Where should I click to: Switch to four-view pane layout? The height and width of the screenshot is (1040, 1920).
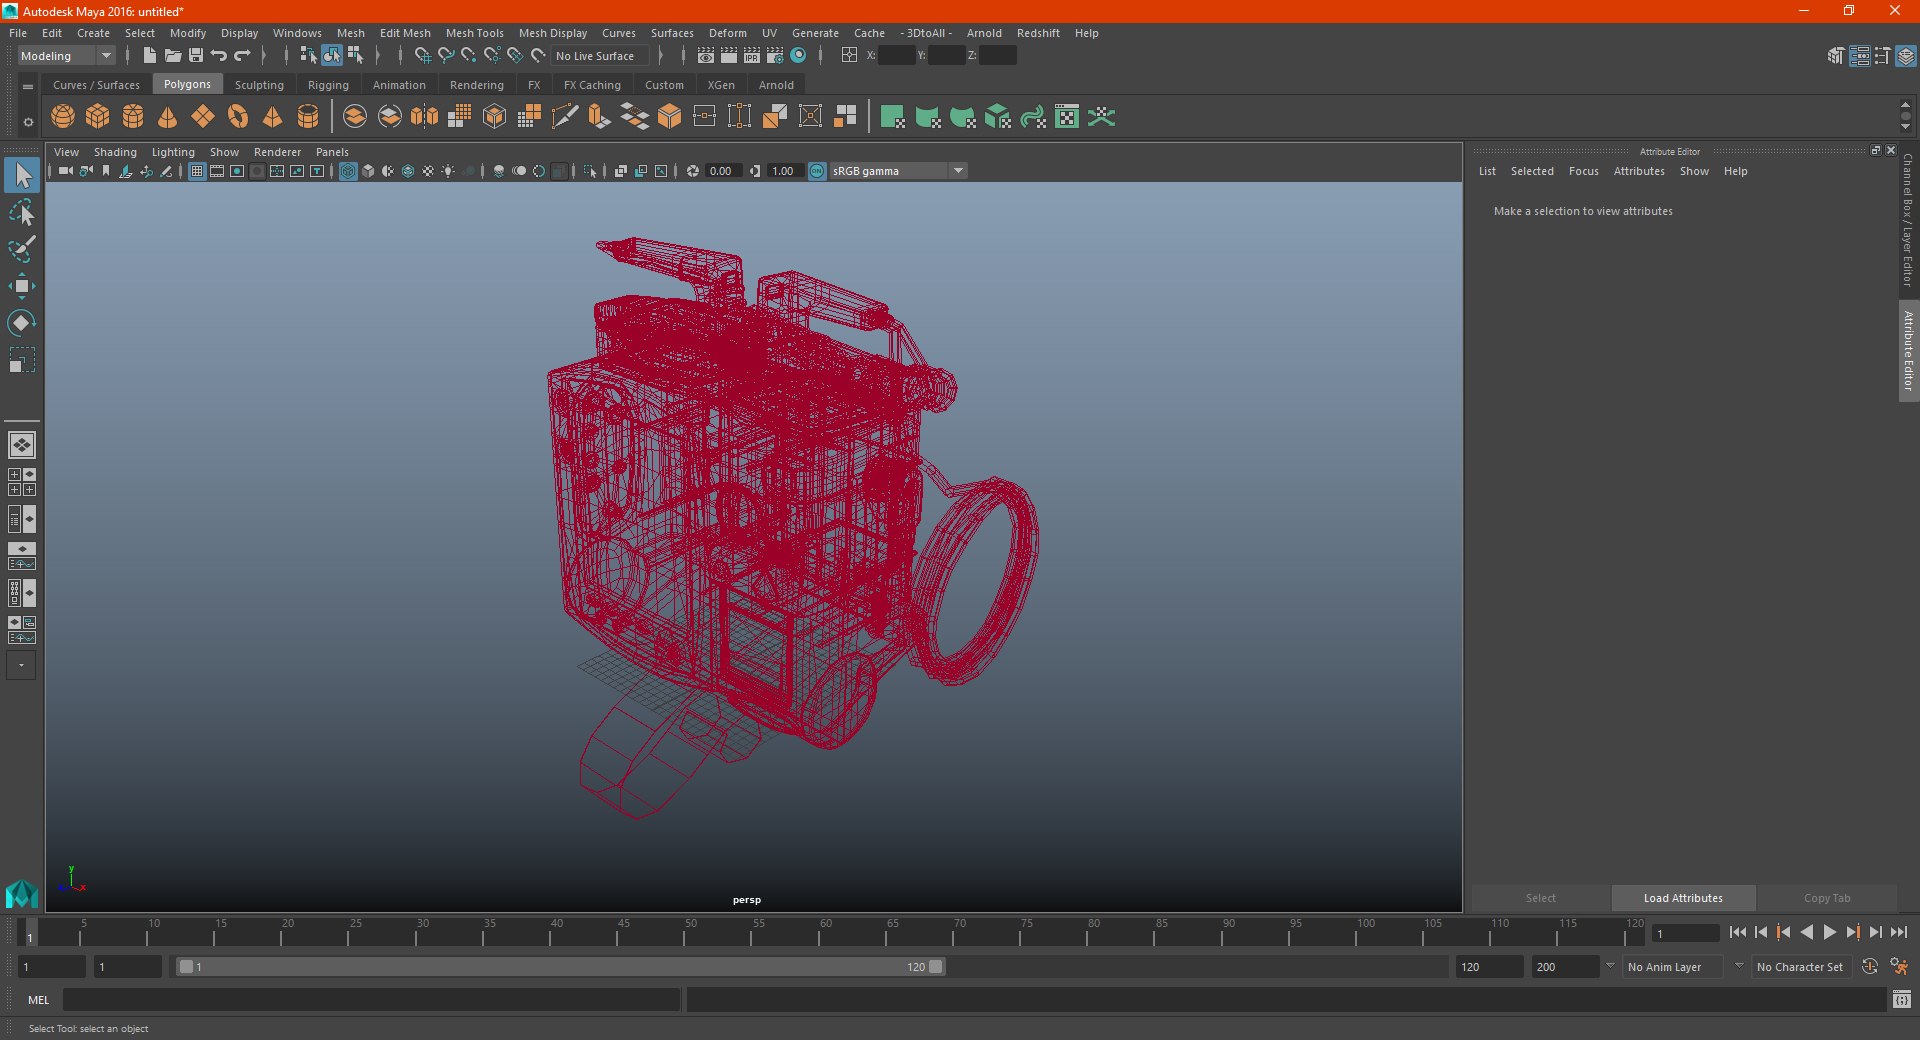[21, 482]
